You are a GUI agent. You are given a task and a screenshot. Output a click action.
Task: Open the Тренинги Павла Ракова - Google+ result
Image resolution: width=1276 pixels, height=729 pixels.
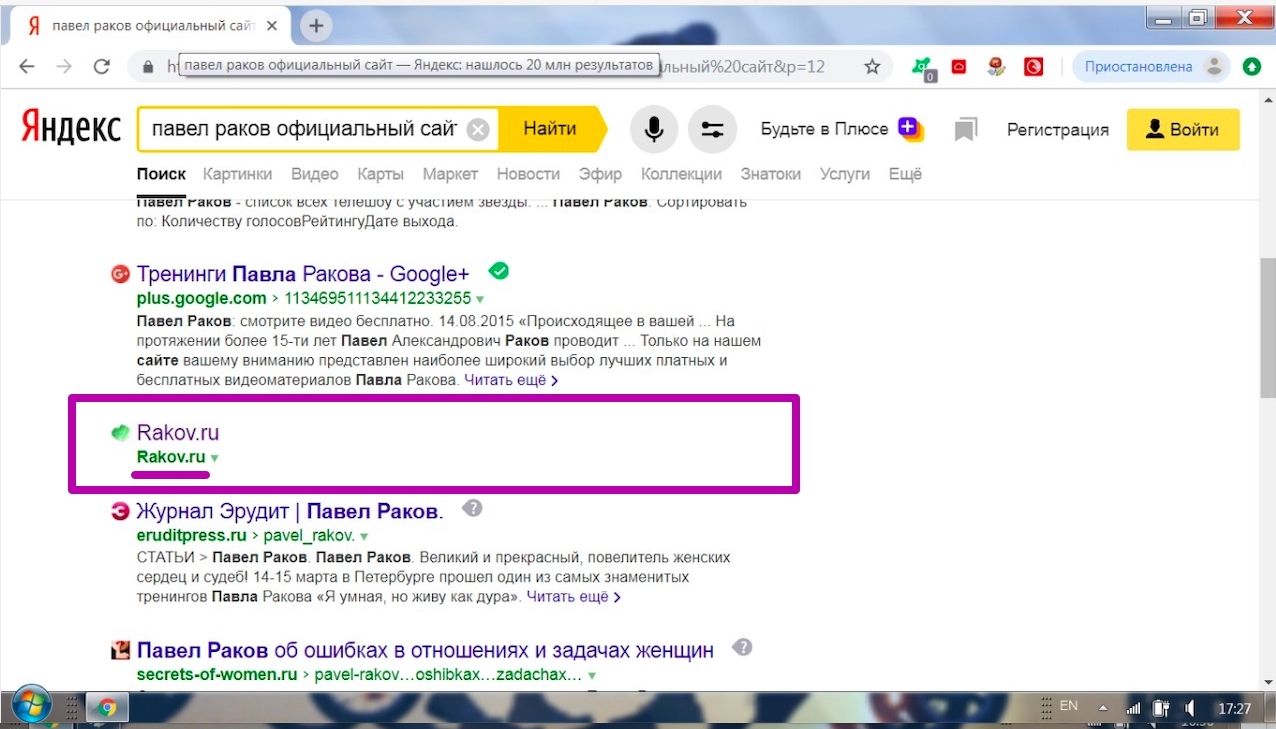coord(303,273)
